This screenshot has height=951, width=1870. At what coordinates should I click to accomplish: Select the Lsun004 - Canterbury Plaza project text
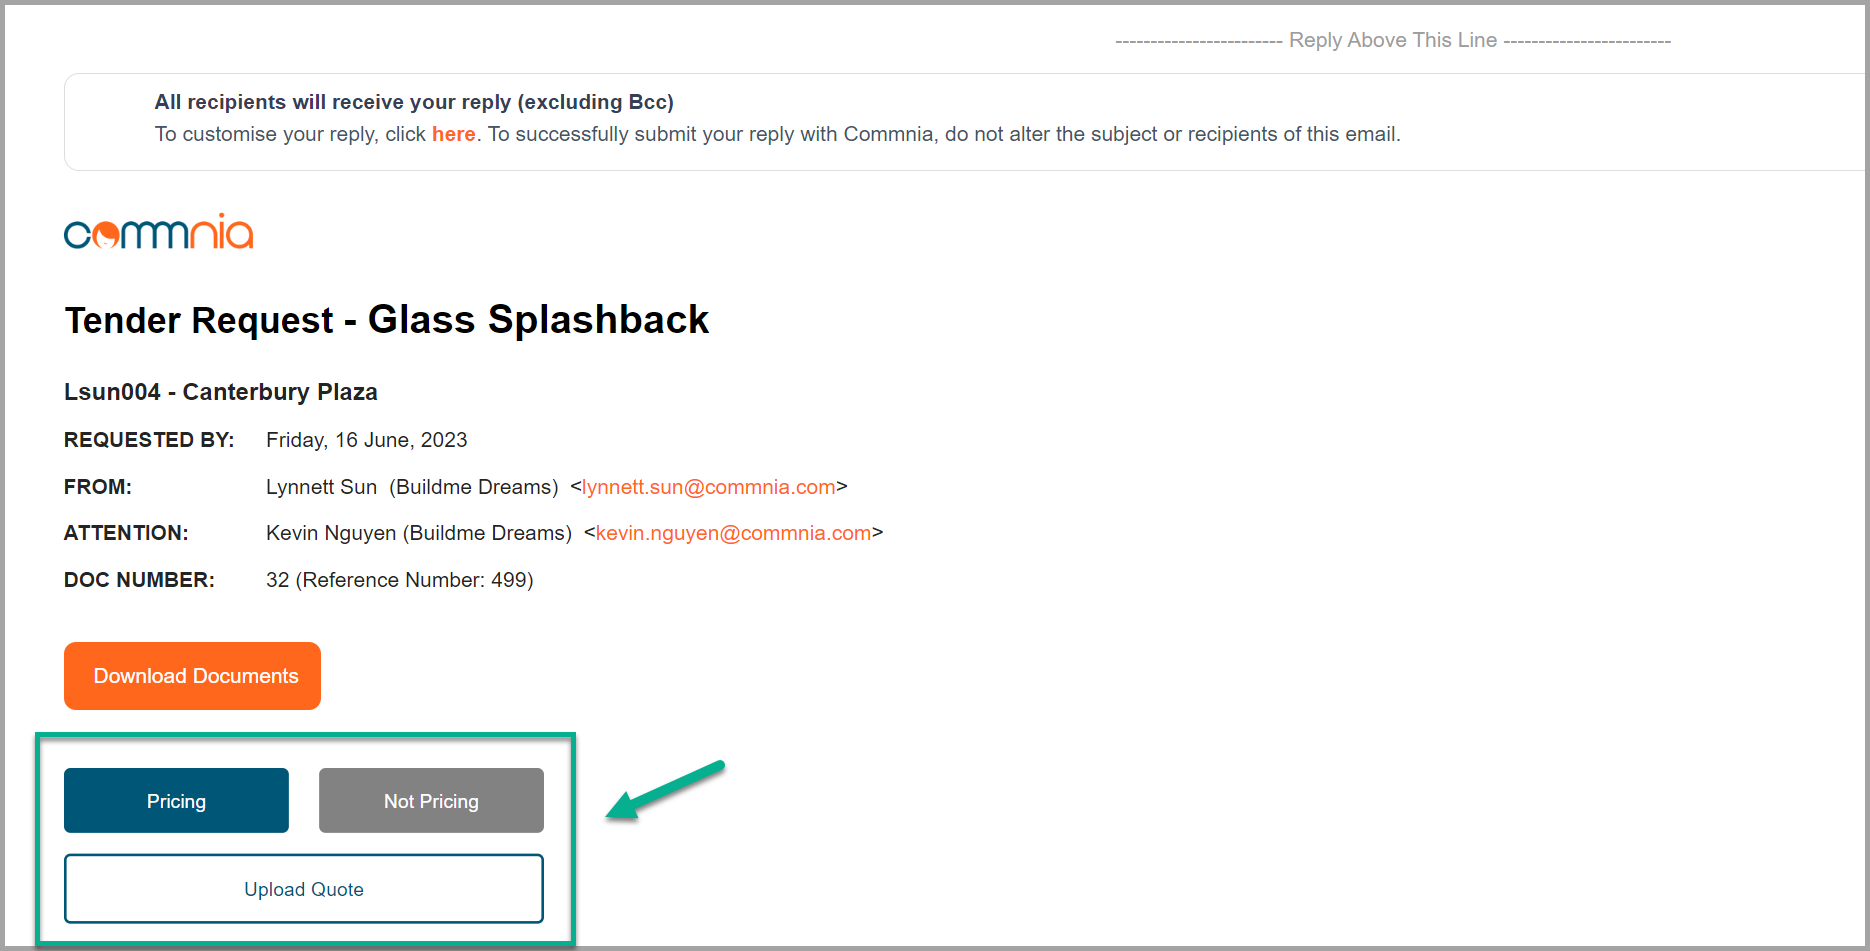[221, 392]
